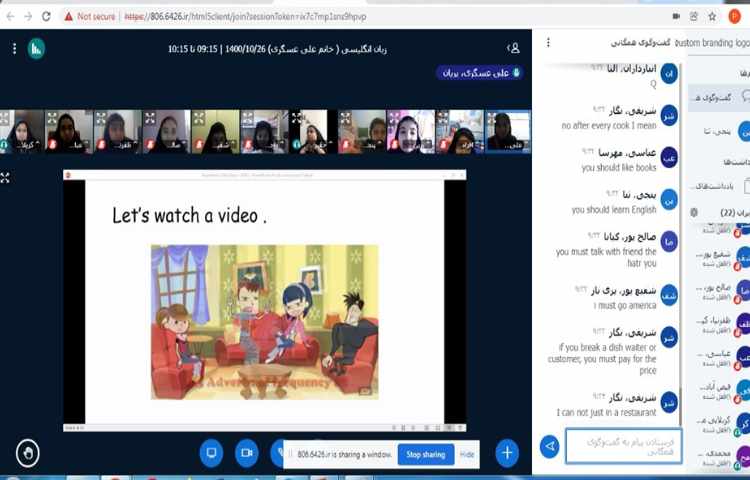Screen dimensions: 750x480
Task: Open the browser profile avatar
Action: click(x=734, y=16)
